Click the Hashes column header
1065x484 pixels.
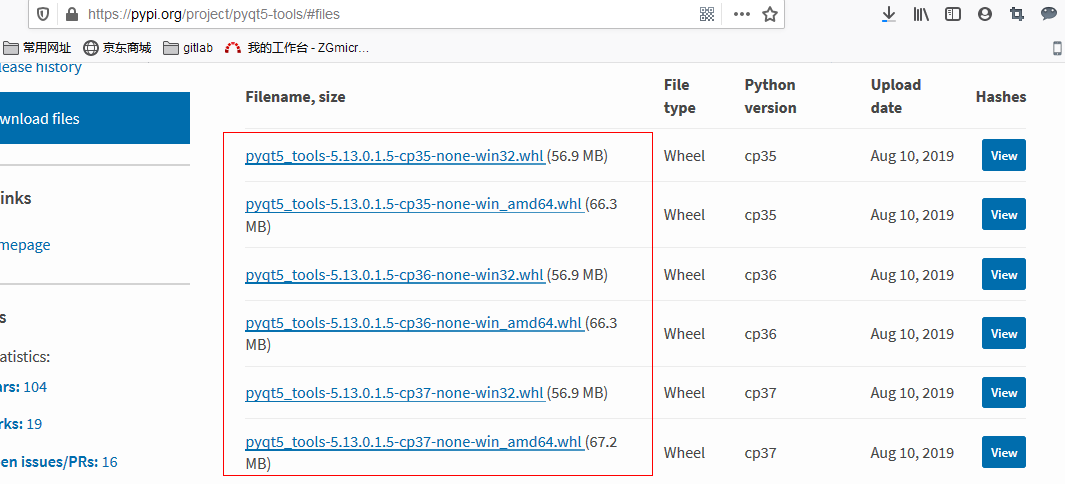1000,96
